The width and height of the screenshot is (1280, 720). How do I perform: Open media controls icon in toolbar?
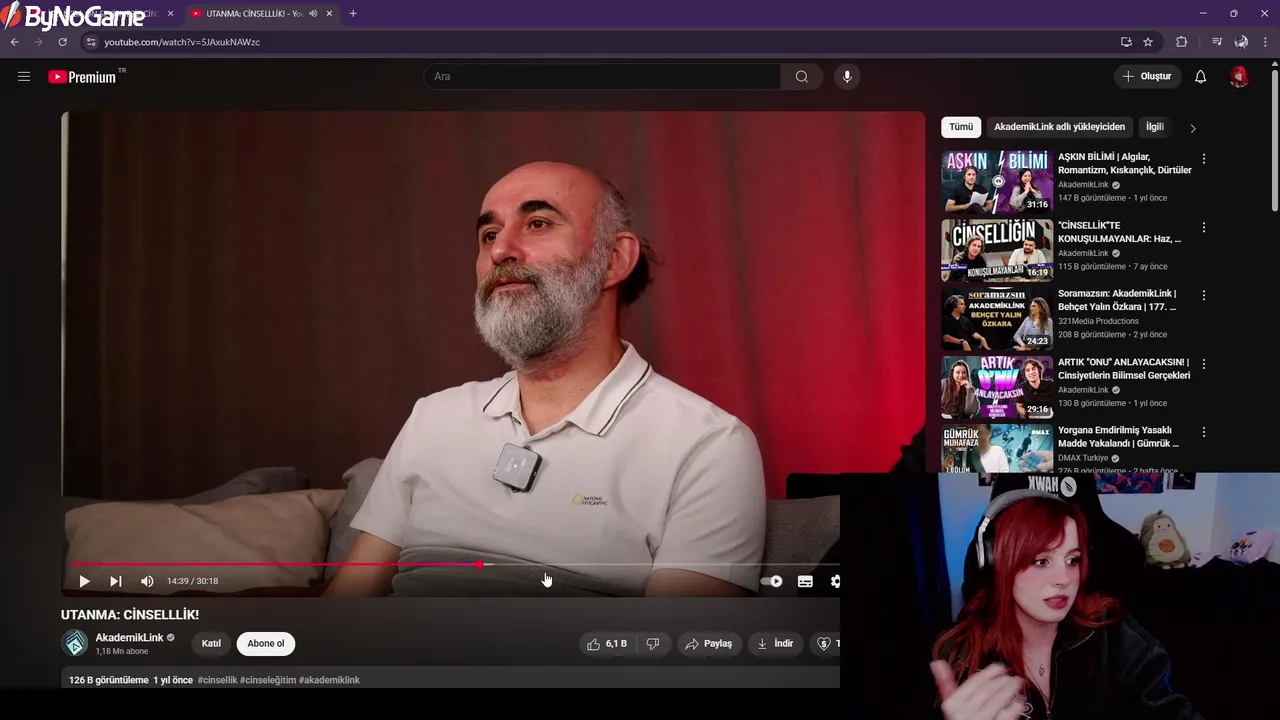tap(1216, 42)
